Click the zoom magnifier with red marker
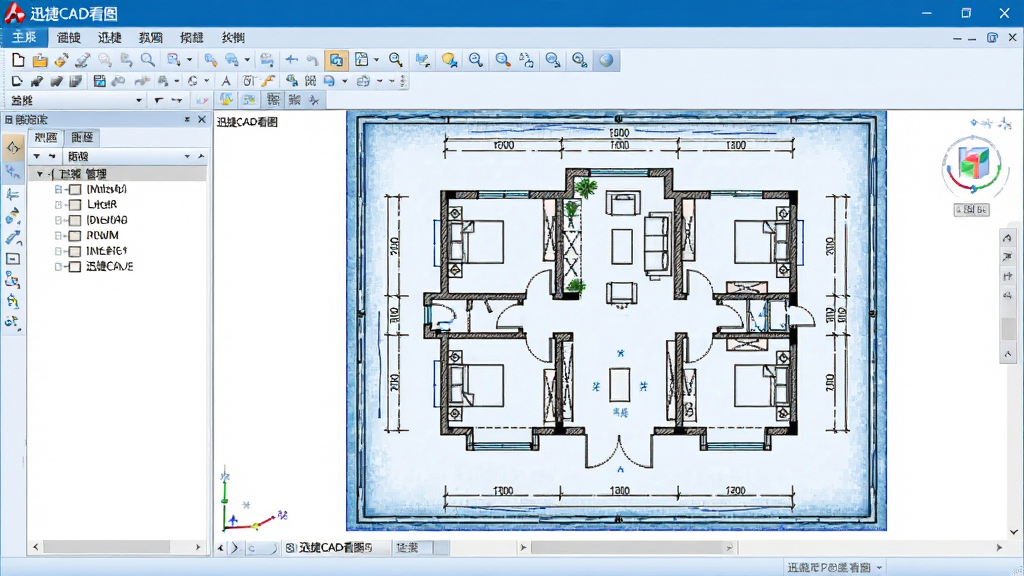 (x=503, y=60)
